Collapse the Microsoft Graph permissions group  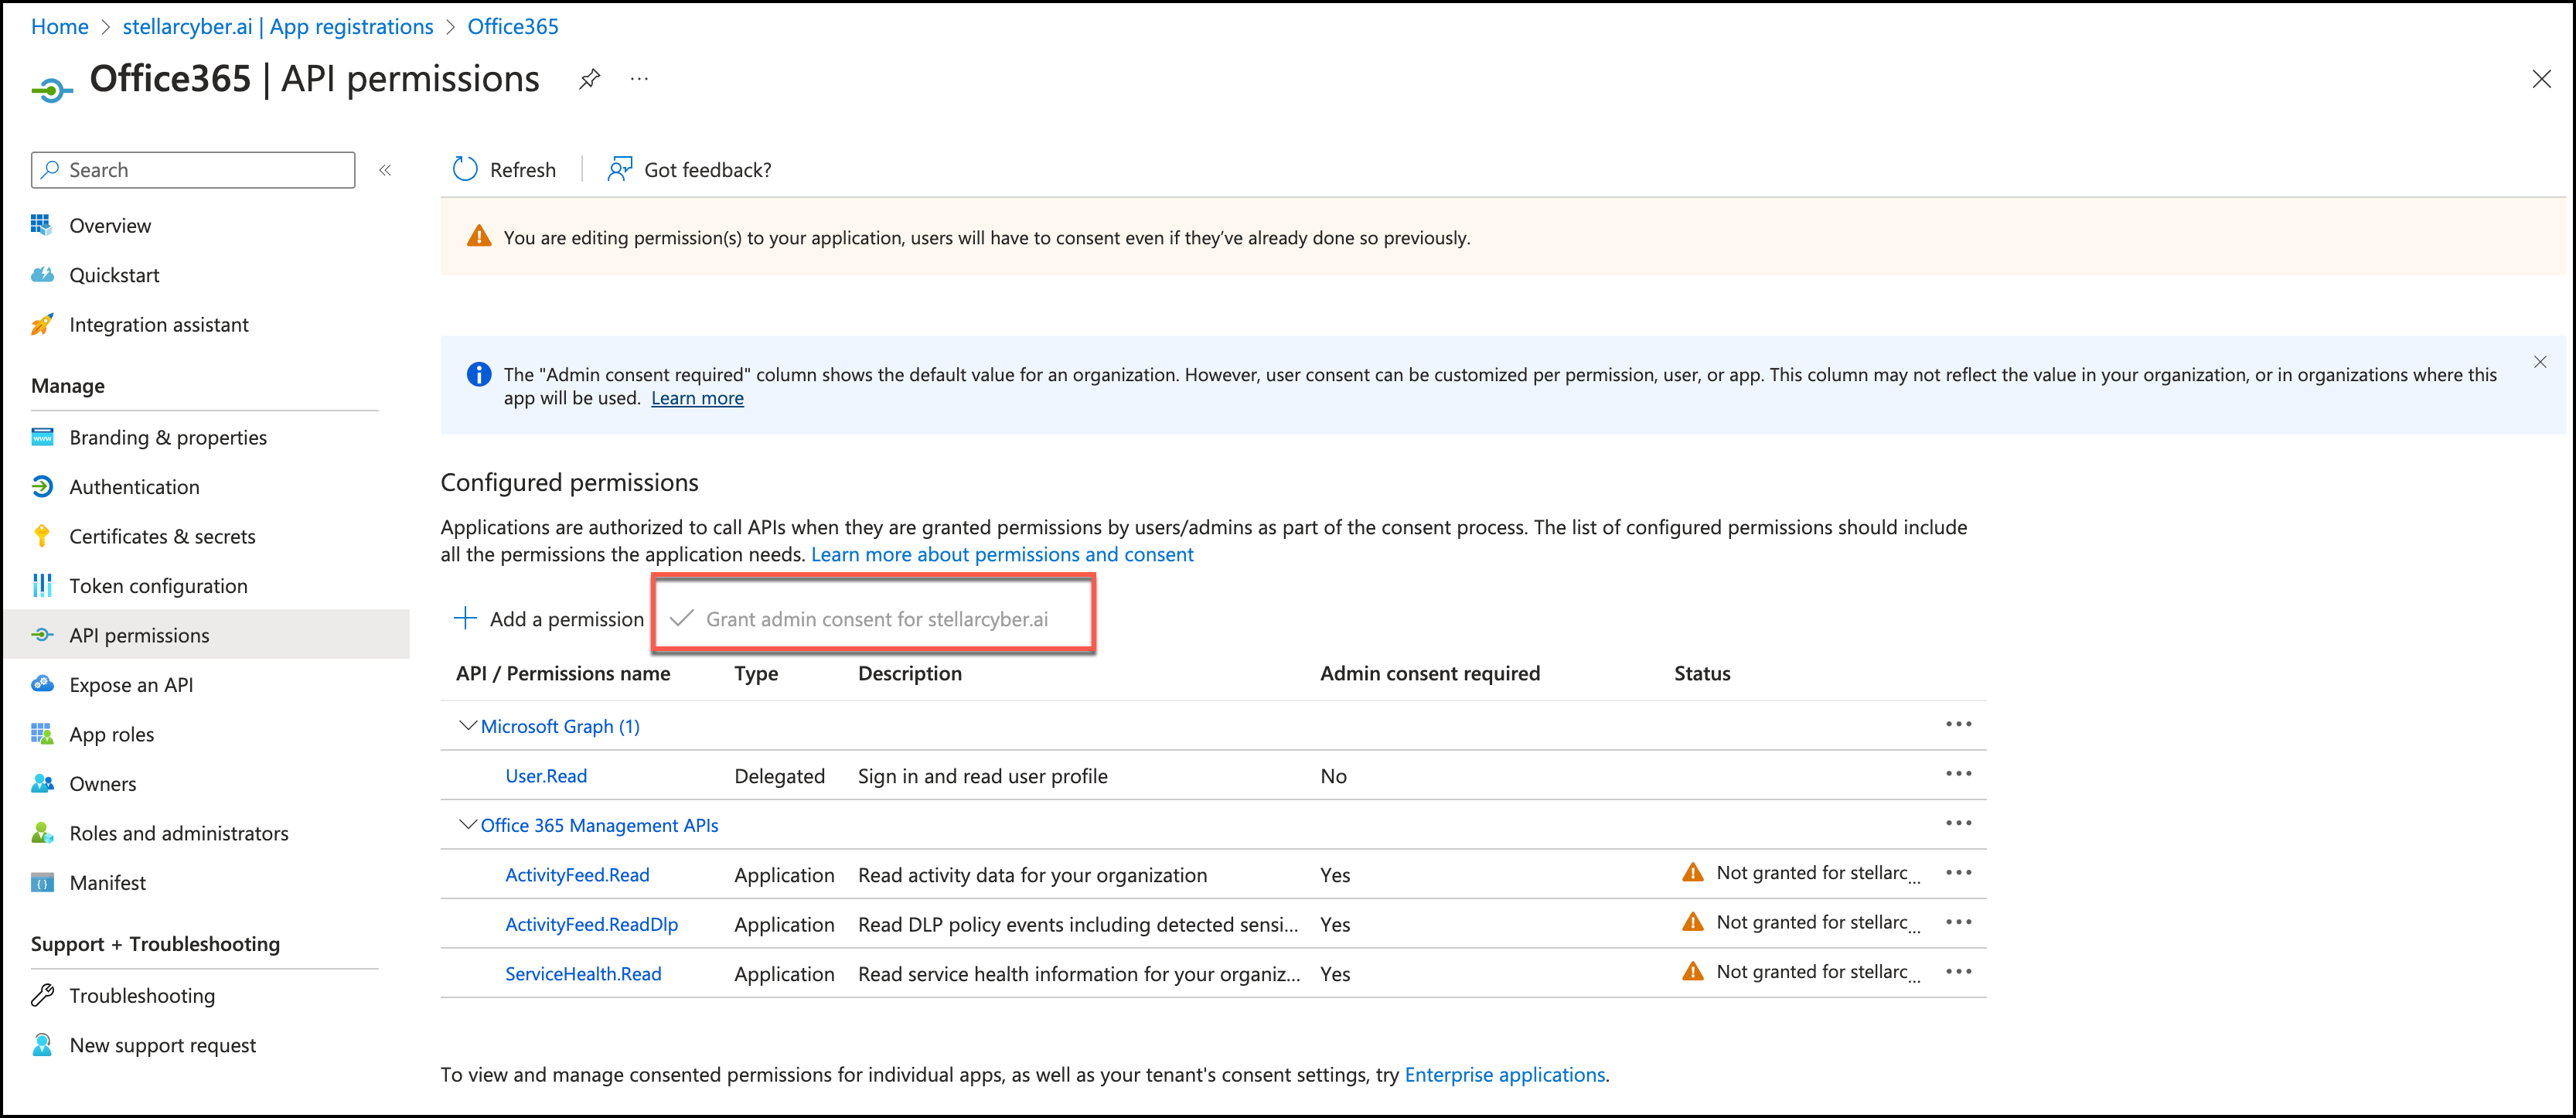click(467, 725)
